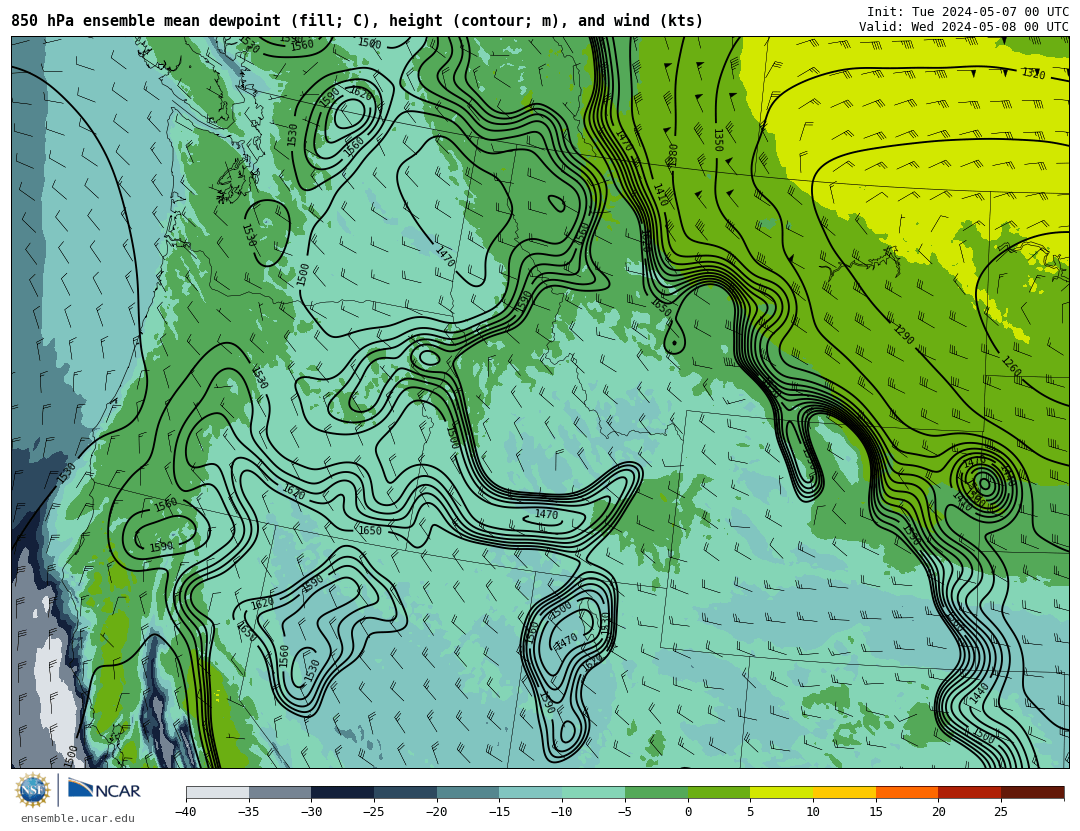Pick the -10 to -5 mint green colorbar swatch

[594, 792]
